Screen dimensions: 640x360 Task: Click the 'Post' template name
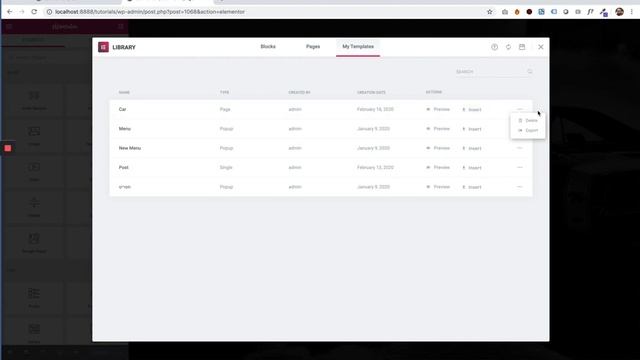tap(124, 167)
